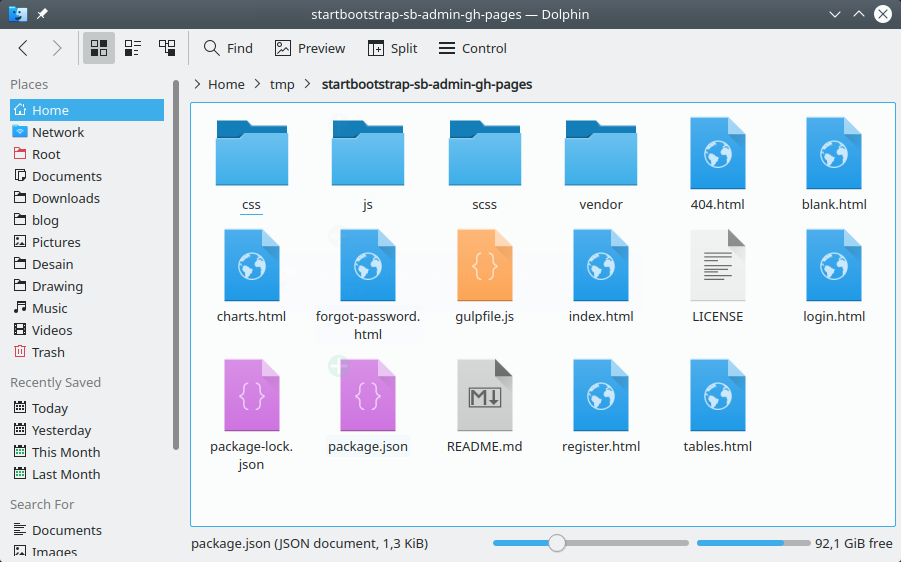Select the css folder icon
Image resolution: width=901 pixels, height=562 pixels.
coord(252,153)
